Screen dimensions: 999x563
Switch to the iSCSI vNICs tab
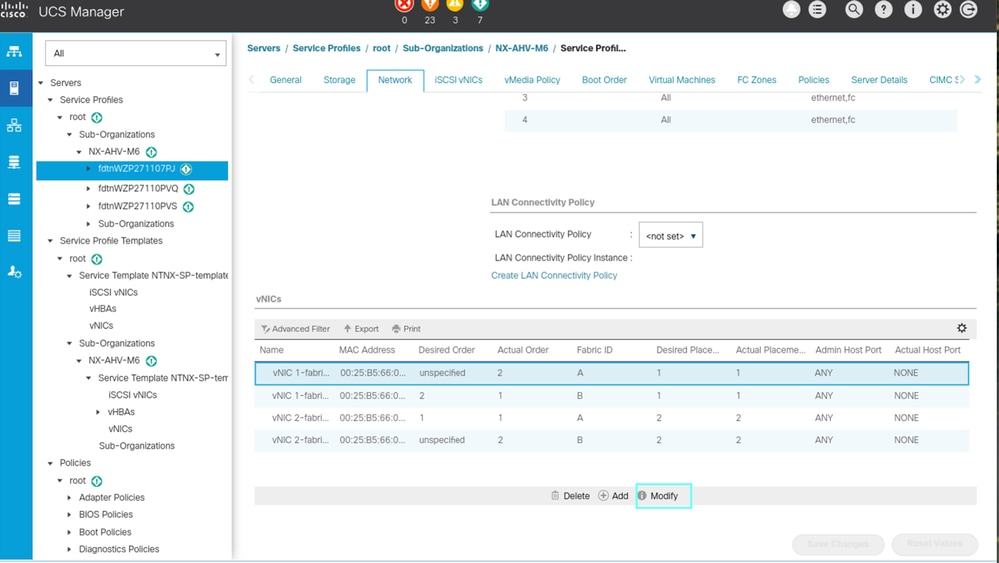tap(458, 80)
